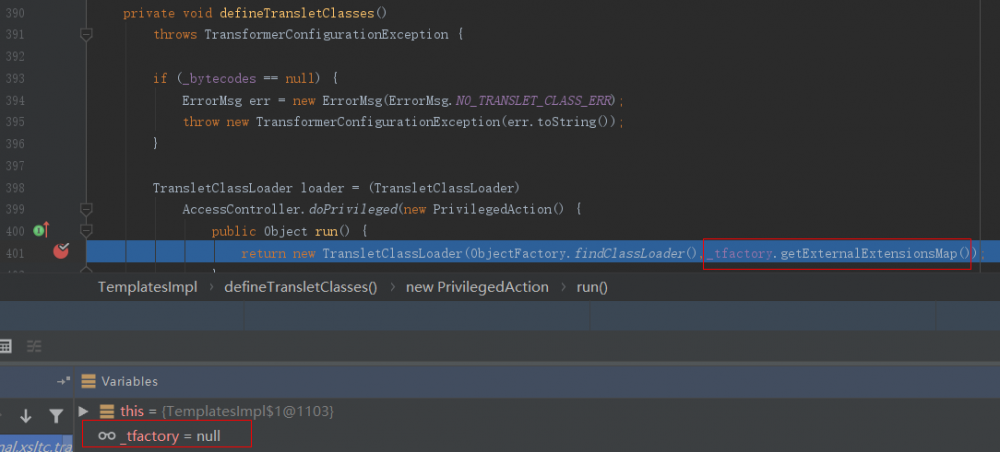Click line number 393 in gutter
Viewport: 1000px width, 452px height.
point(14,78)
